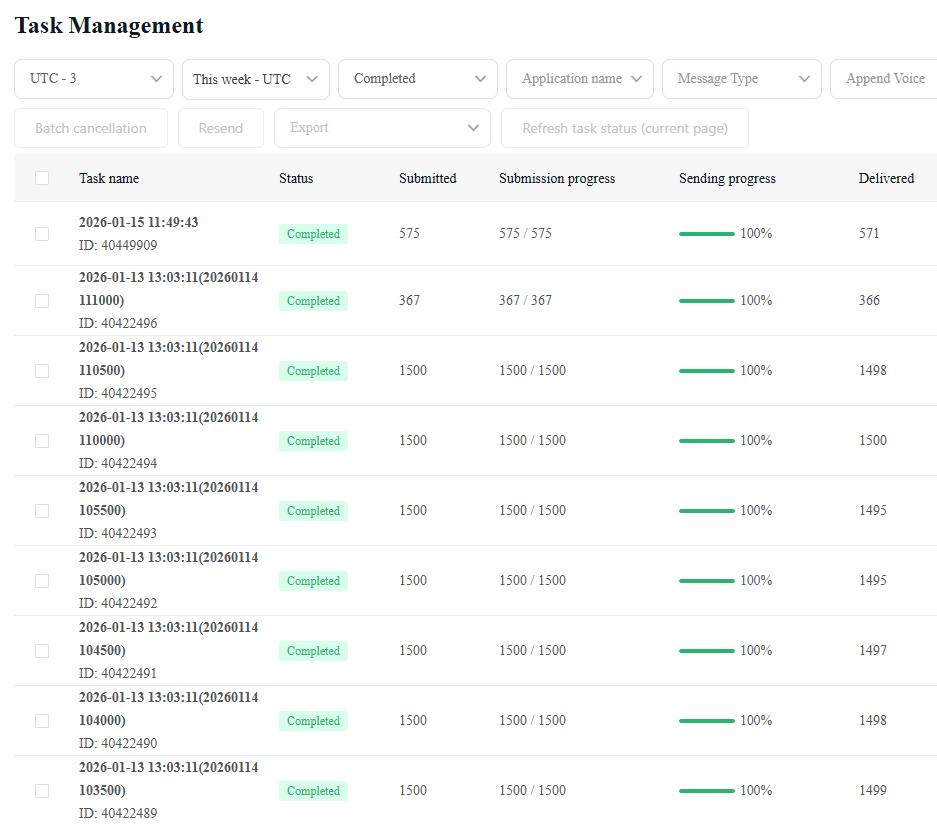The height and width of the screenshot is (825, 937).
Task: Click the Task Management page title
Action: [x=108, y=25]
